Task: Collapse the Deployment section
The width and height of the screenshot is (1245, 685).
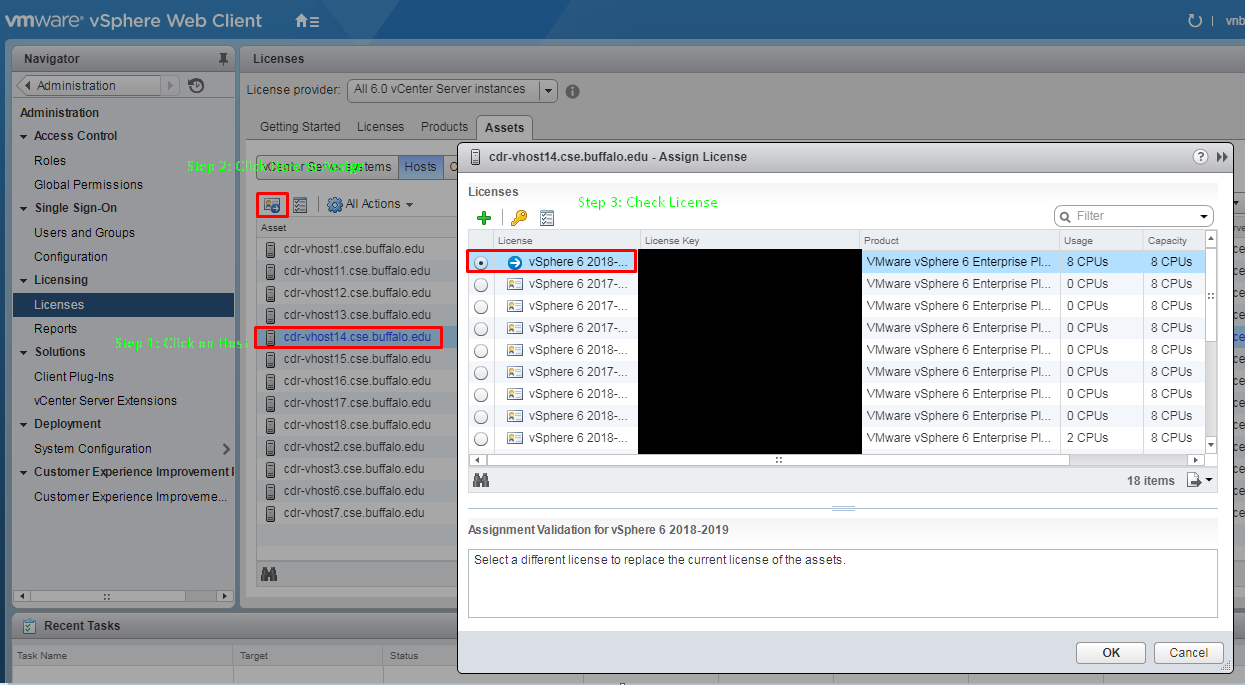Action: tap(24, 424)
